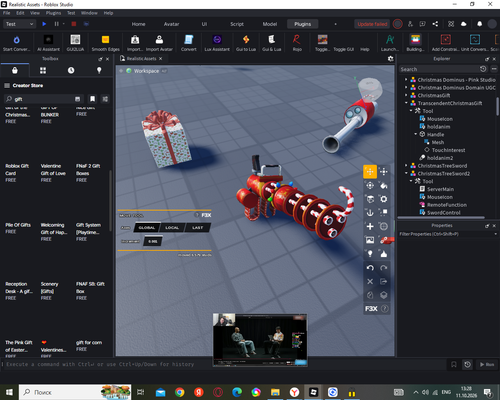The image size is (500, 400).
Task: Open the F3X Decorate tool icon
Action: coord(384,254)
